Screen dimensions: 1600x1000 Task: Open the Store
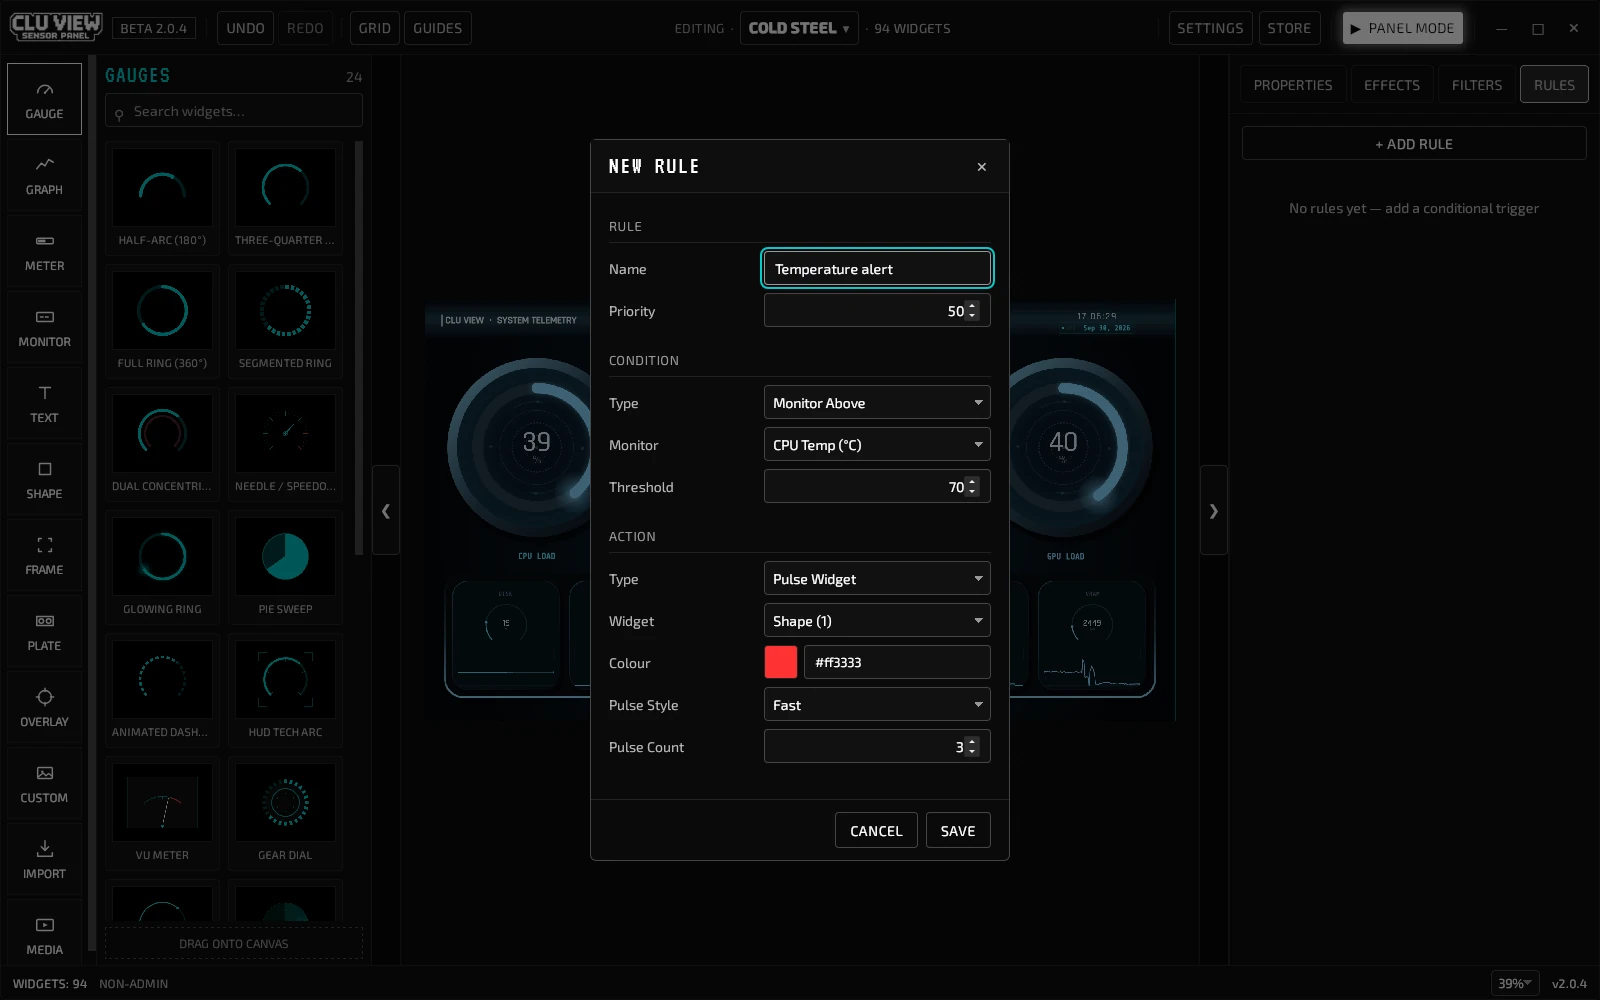tap(1289, 28)
